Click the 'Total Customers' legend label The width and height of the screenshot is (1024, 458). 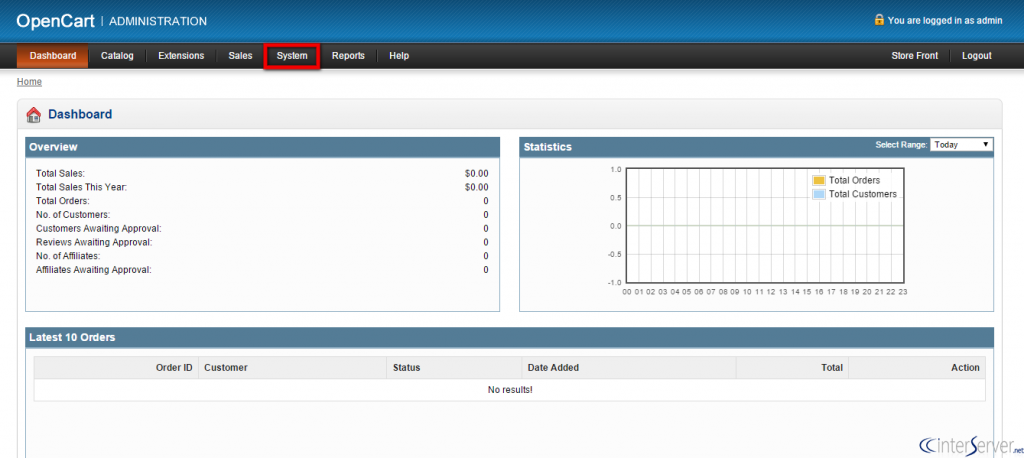(863, 194)
